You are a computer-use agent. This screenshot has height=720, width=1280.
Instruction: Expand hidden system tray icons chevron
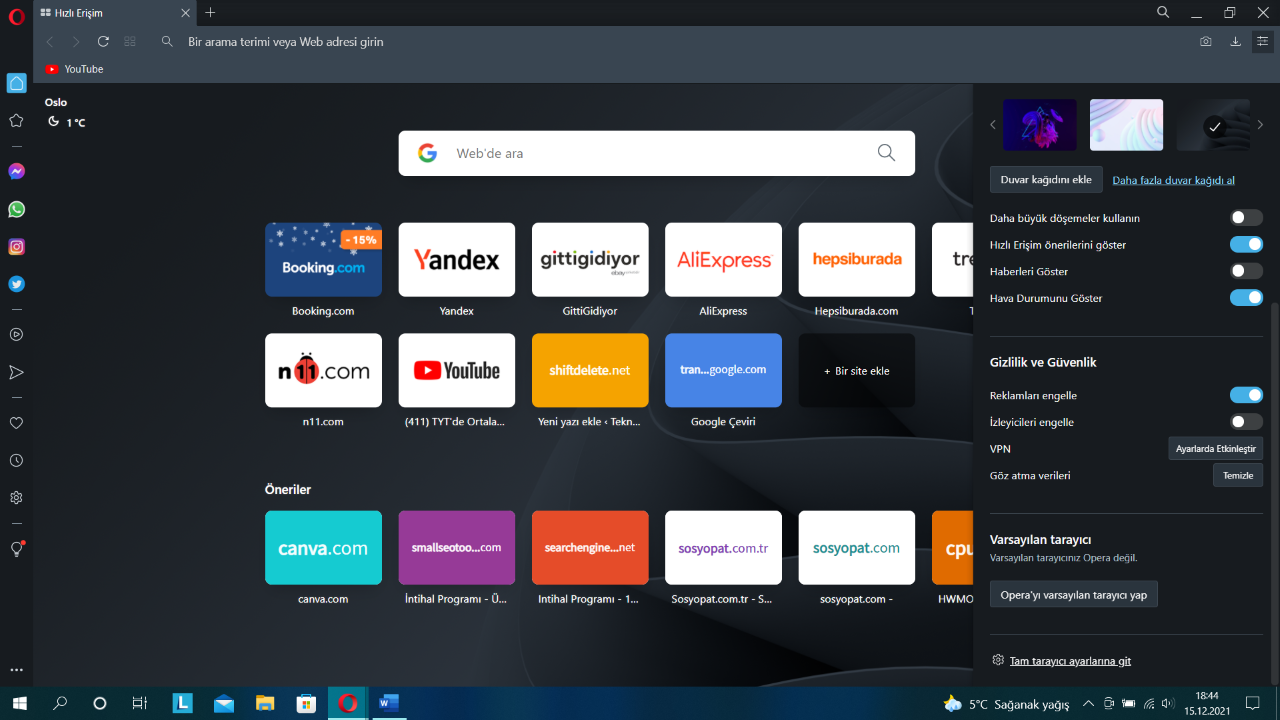click(x=1088, y=703)
